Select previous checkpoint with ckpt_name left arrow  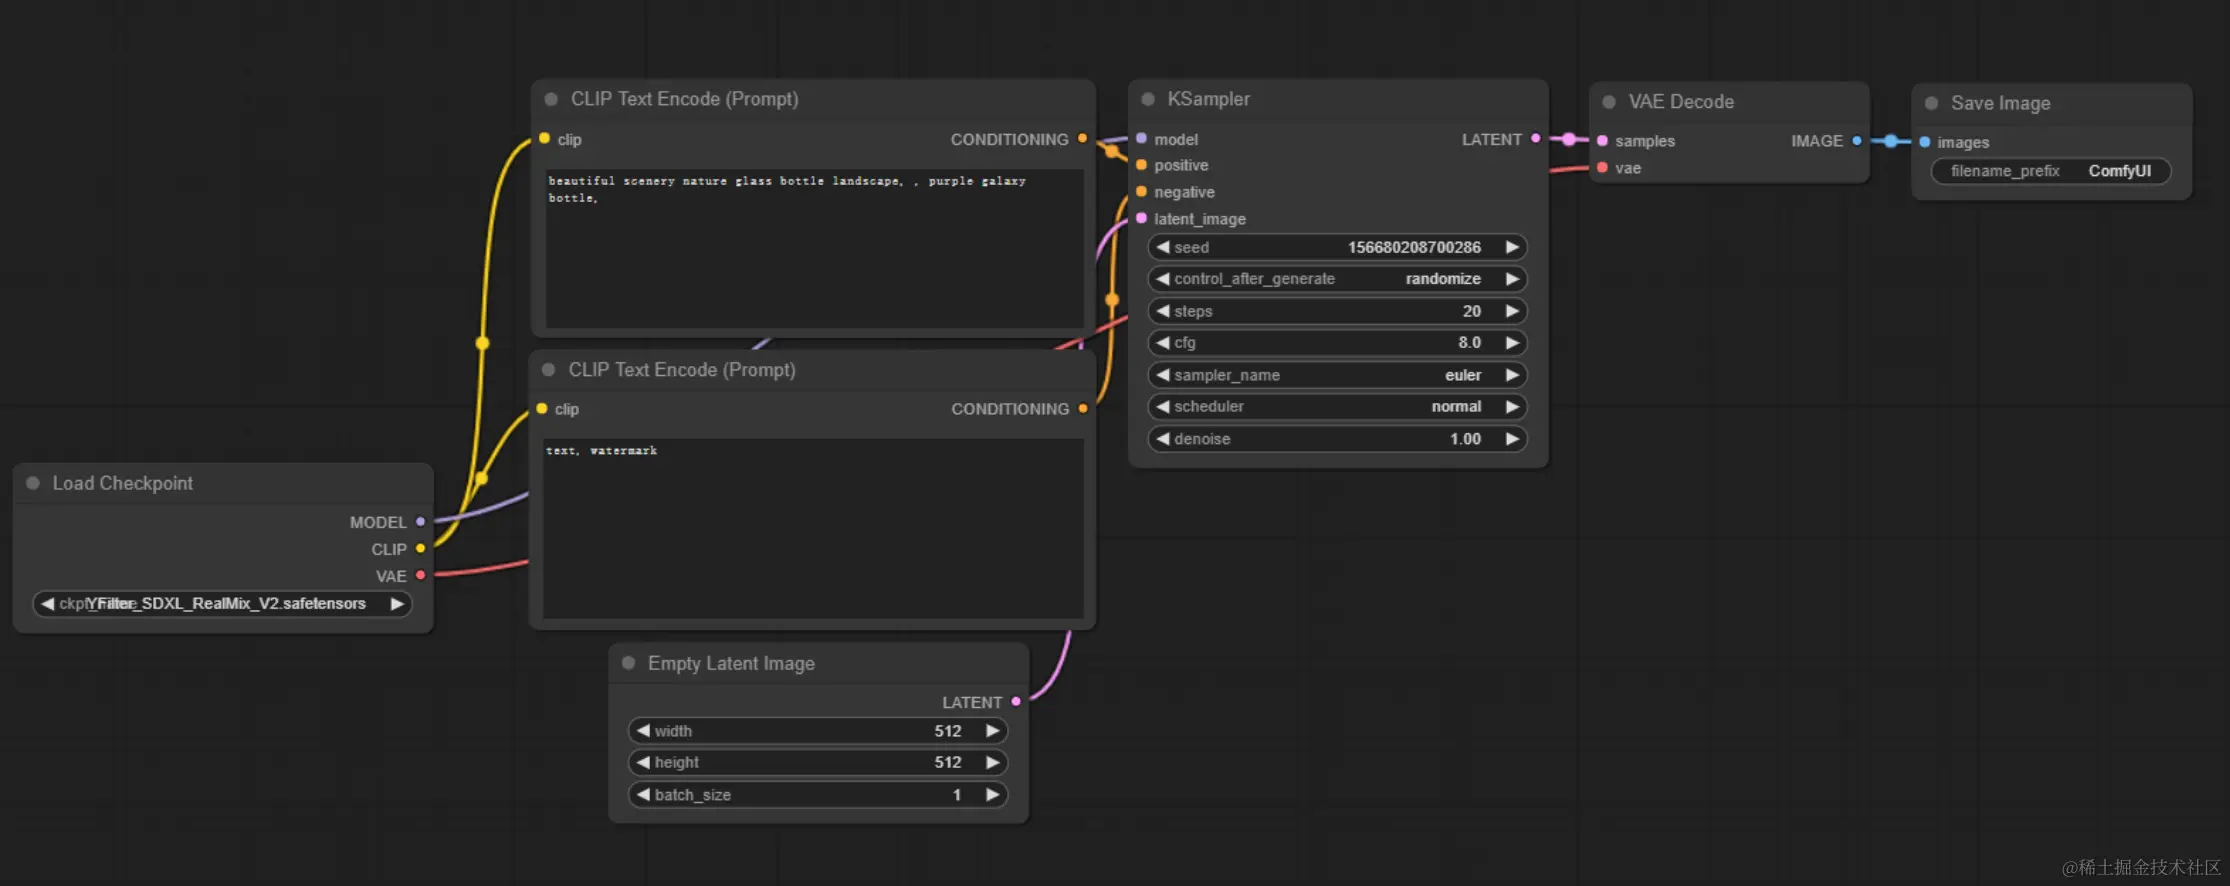click(x=47, y=604)
